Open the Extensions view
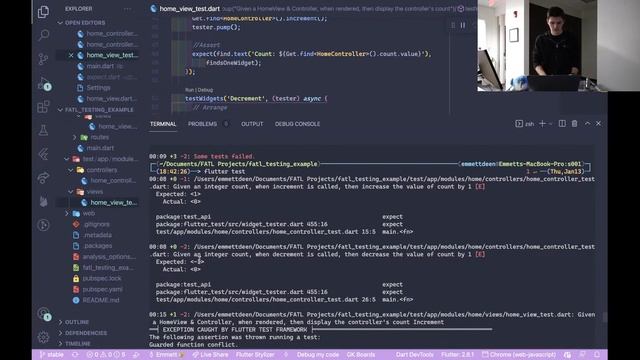This screenshot has height=360, width=640. point(43,107)
